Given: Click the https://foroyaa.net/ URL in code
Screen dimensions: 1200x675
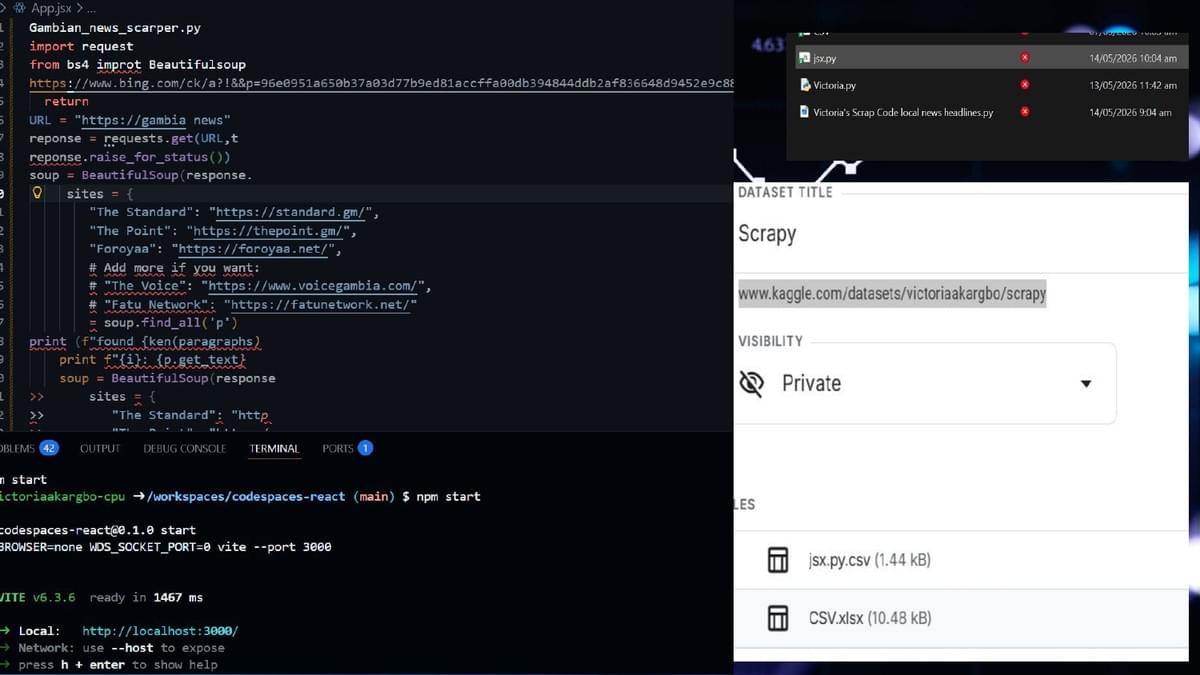Looking at the screenshot, I should coord(254,249).
